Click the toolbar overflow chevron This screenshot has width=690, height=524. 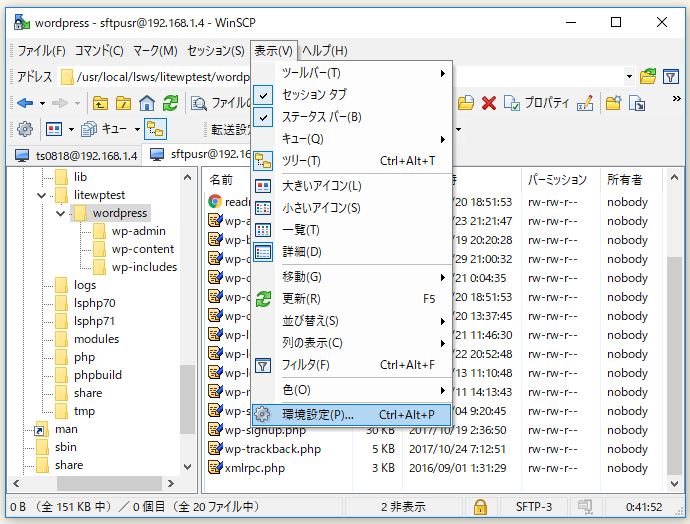tap(676, 99)
